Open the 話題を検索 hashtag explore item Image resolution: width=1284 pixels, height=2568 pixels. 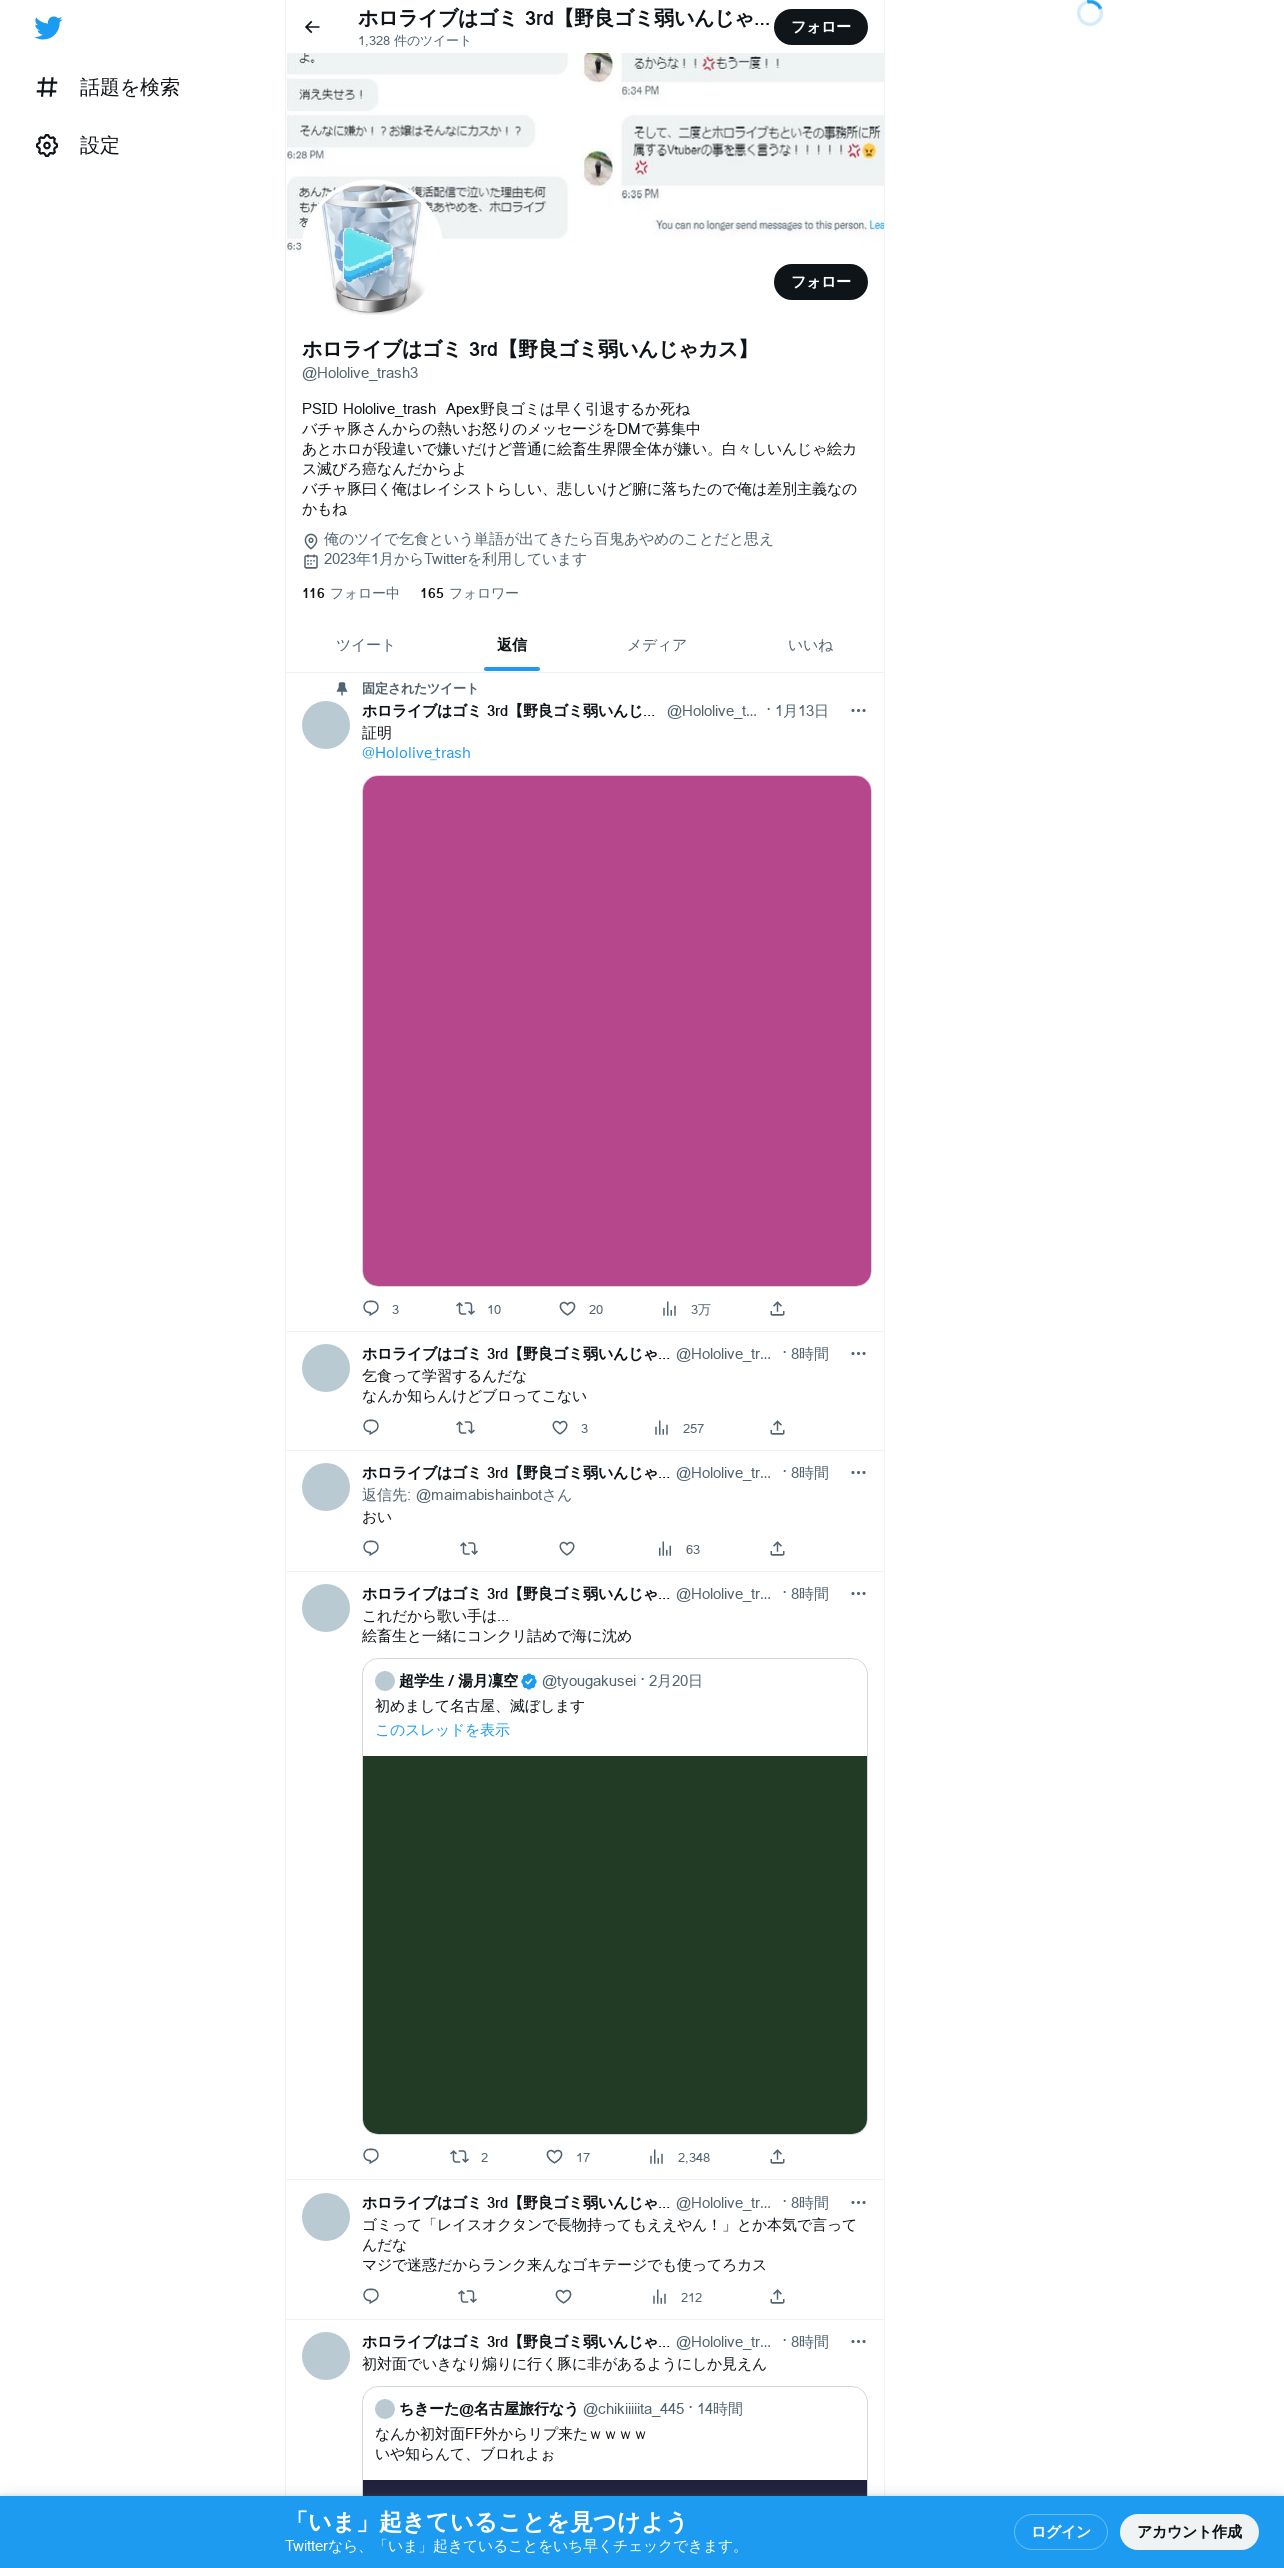[x=107, y=88]
